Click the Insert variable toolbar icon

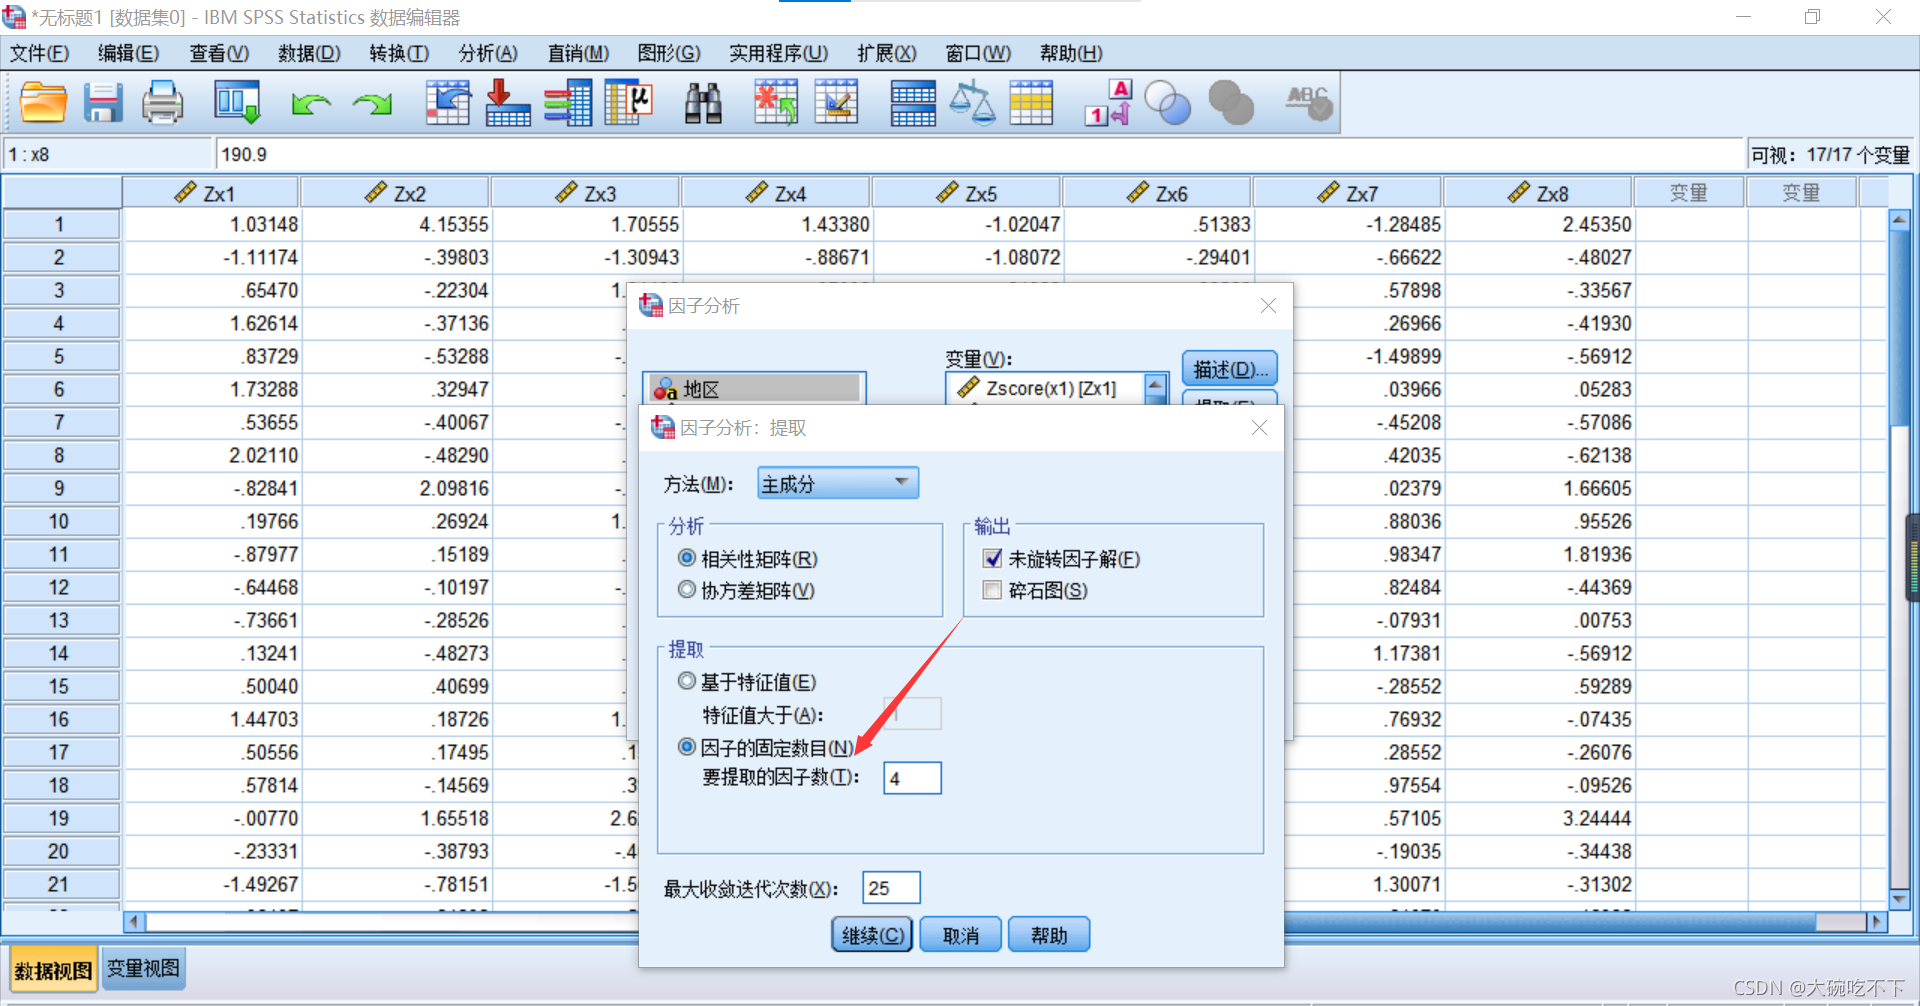click(x=836, y=102)
